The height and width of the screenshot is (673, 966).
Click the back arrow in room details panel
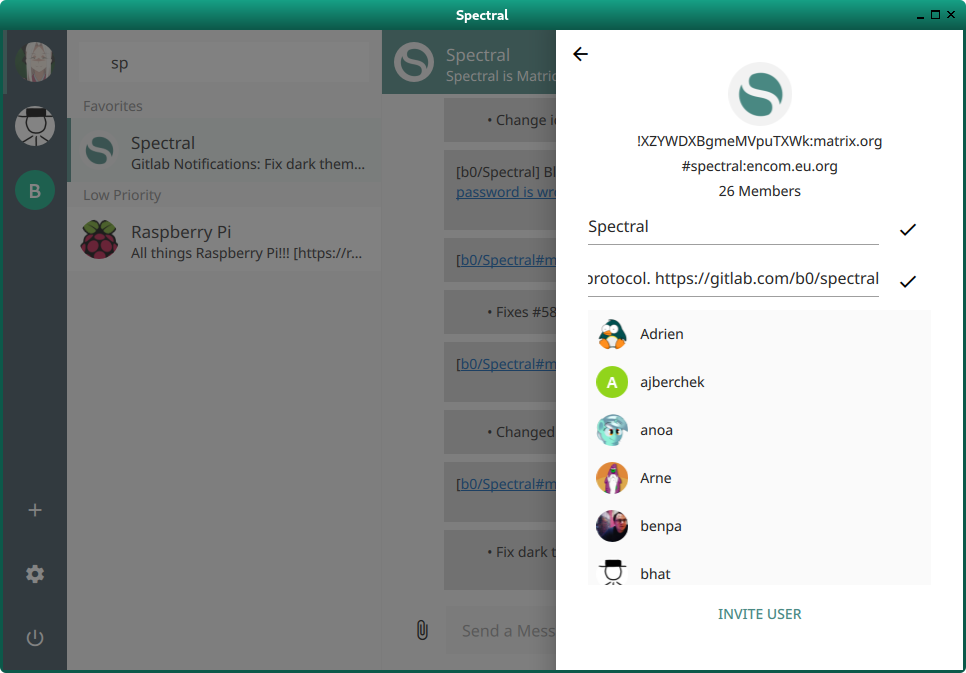[x=580, y=55]
